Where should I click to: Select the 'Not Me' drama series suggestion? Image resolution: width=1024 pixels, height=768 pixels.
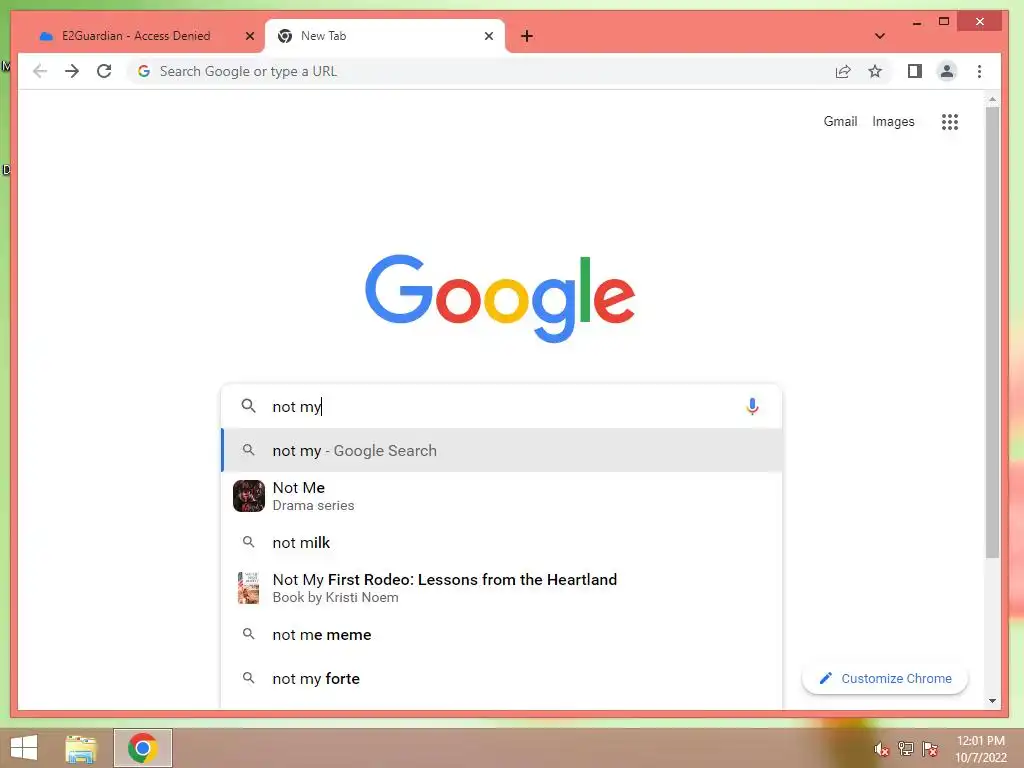click(502, 496)
